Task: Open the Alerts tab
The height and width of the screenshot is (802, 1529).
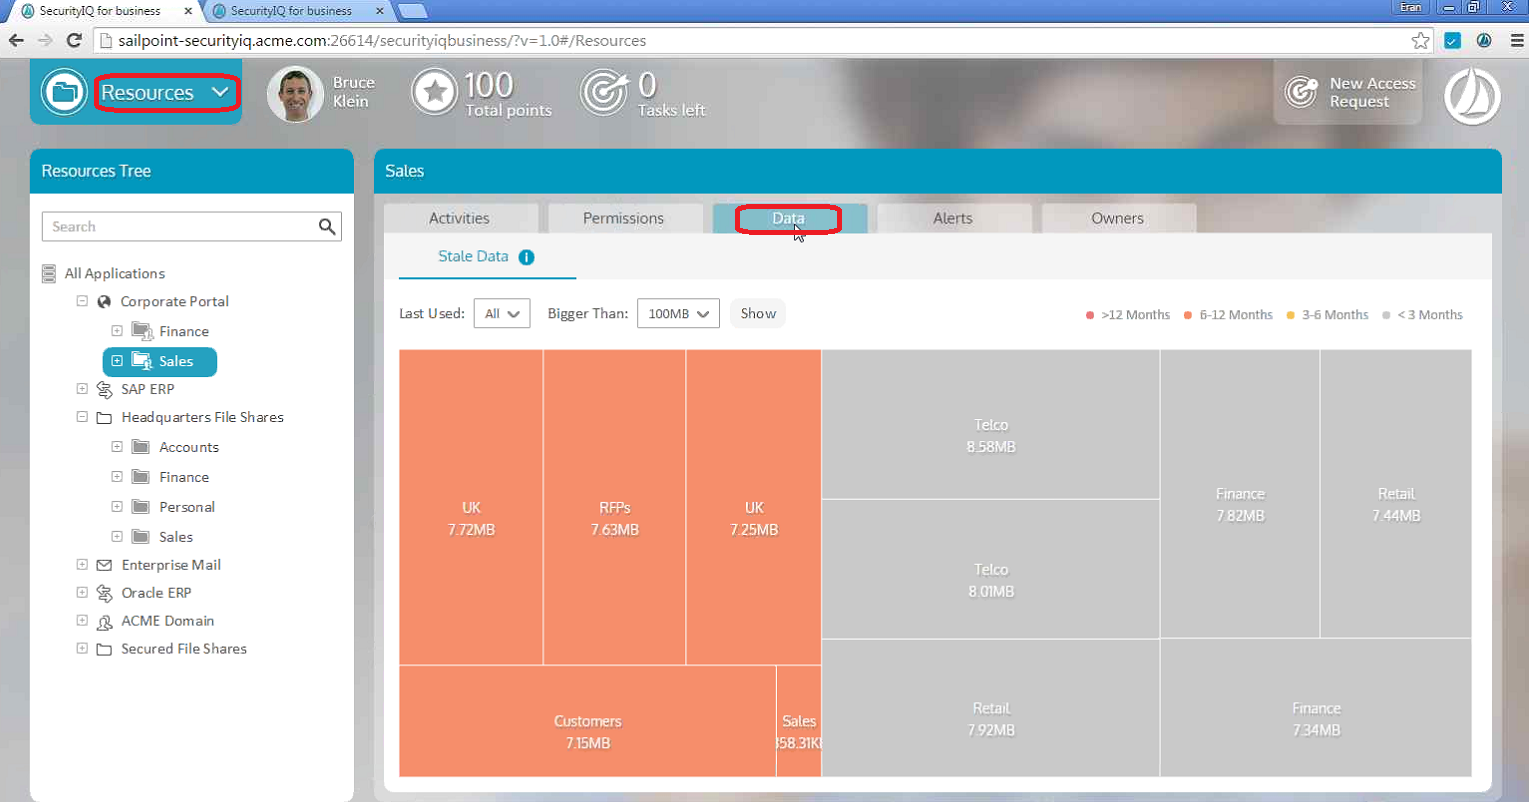Action: 953,218
